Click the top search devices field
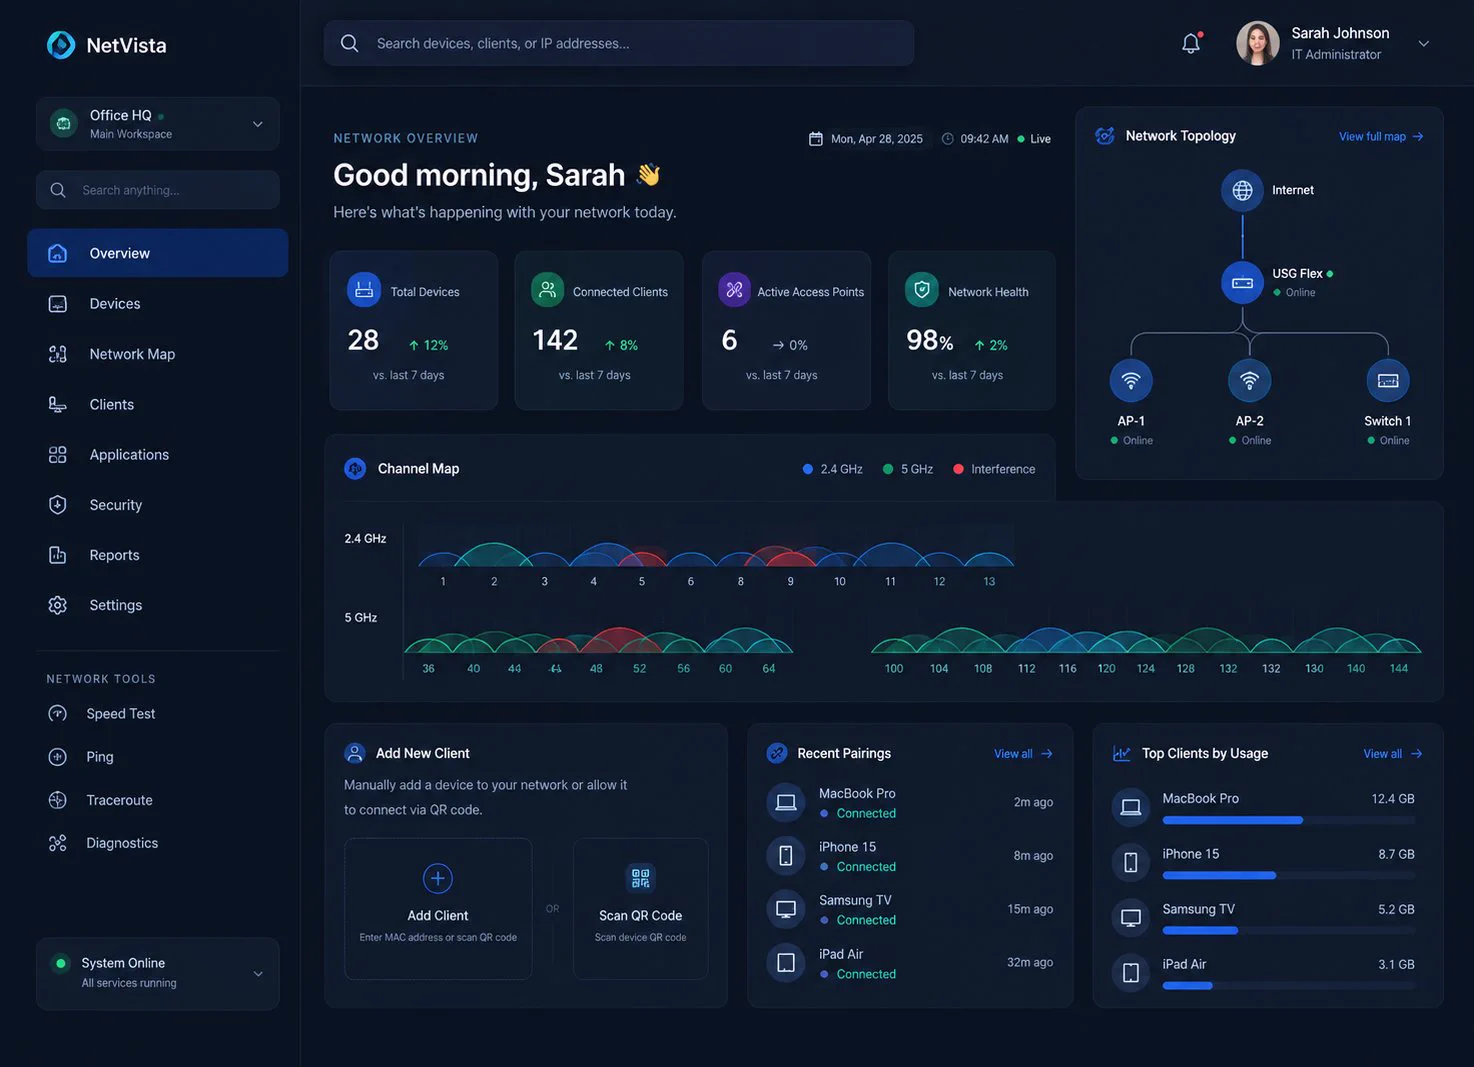Viewport: 1474px width, 1067px height. [619, 43]
